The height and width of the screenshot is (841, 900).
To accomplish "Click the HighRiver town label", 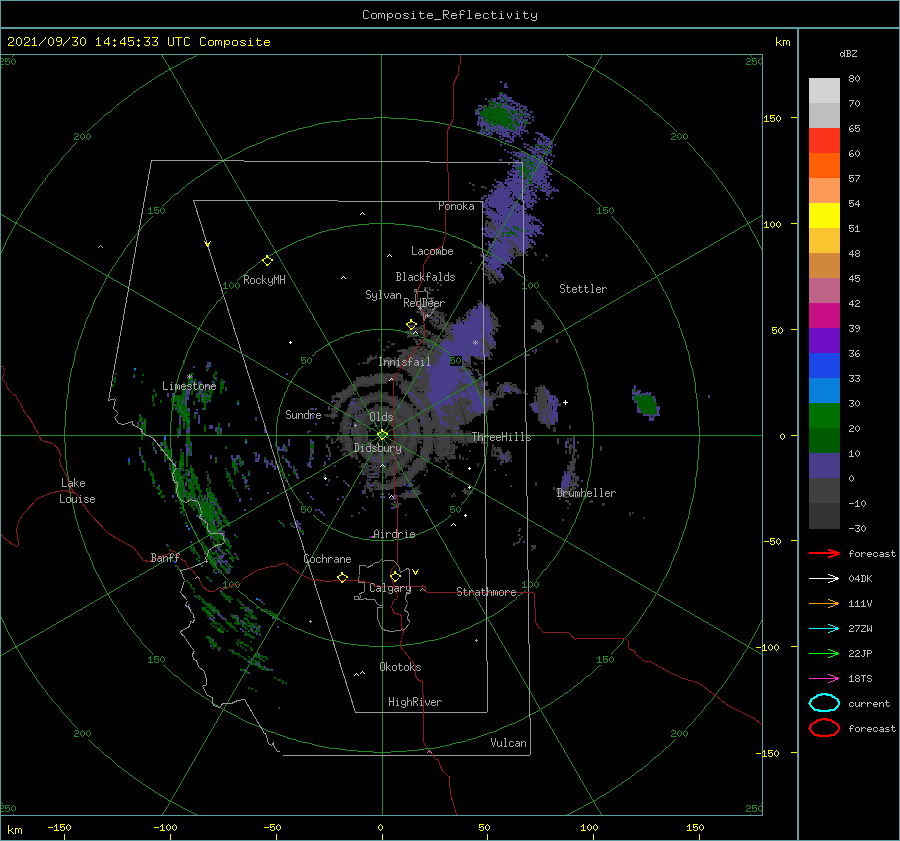I will (x=415, y=702).
